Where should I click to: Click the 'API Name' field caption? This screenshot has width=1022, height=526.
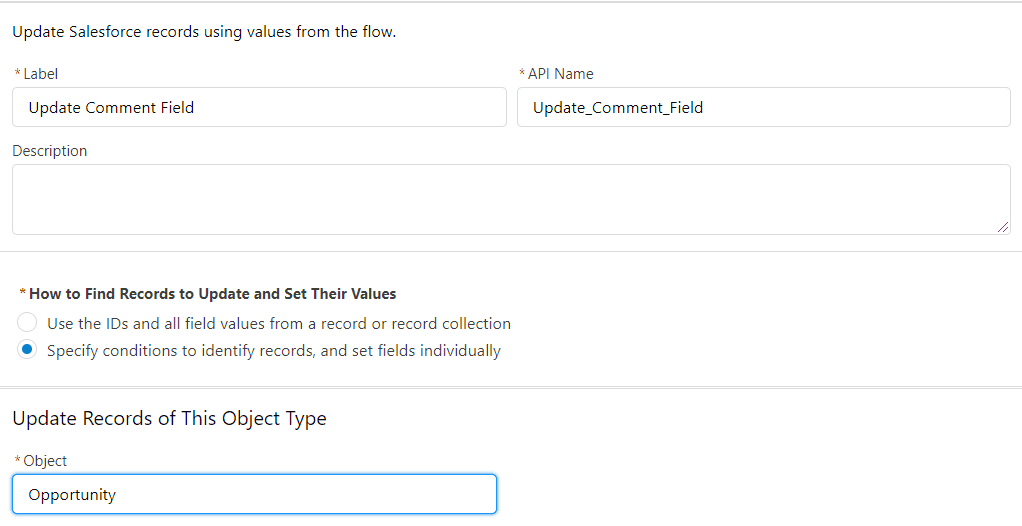tap(561, 74)
